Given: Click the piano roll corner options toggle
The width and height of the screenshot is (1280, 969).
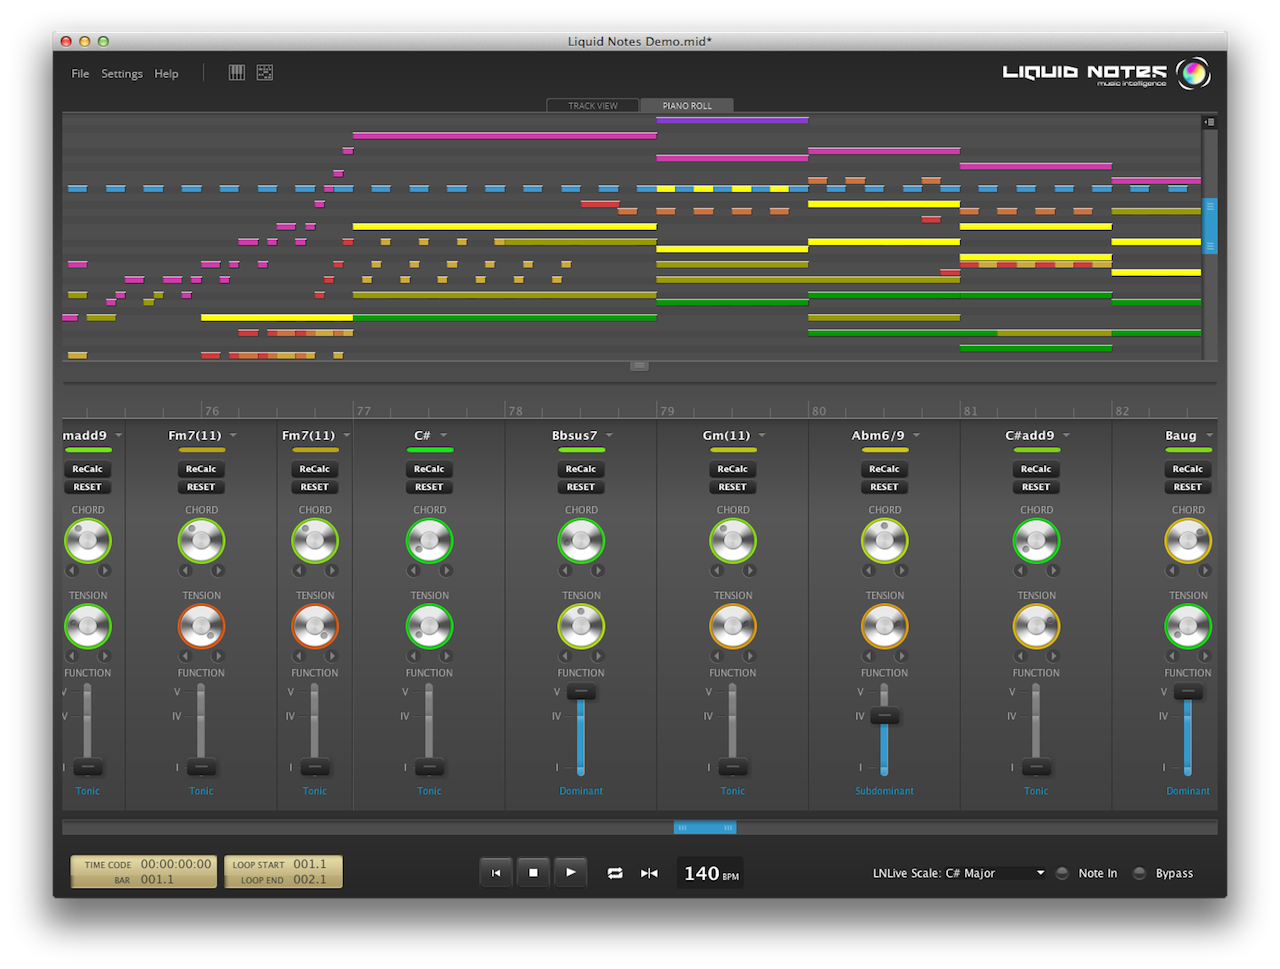Looking at the screenshot, I should (x=1209, y=122).
